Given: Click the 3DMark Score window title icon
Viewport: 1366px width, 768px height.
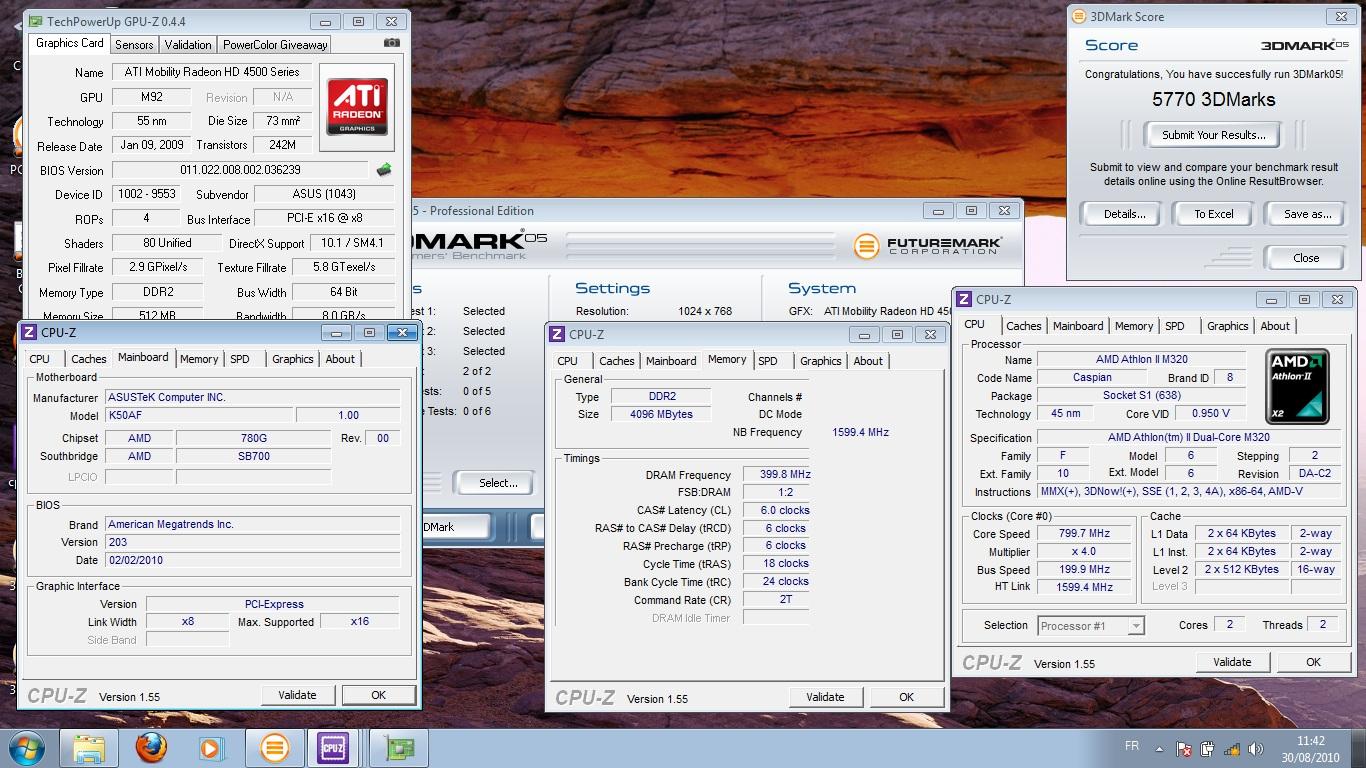Looking at the screenshot, I should [x=1078, y=16].
